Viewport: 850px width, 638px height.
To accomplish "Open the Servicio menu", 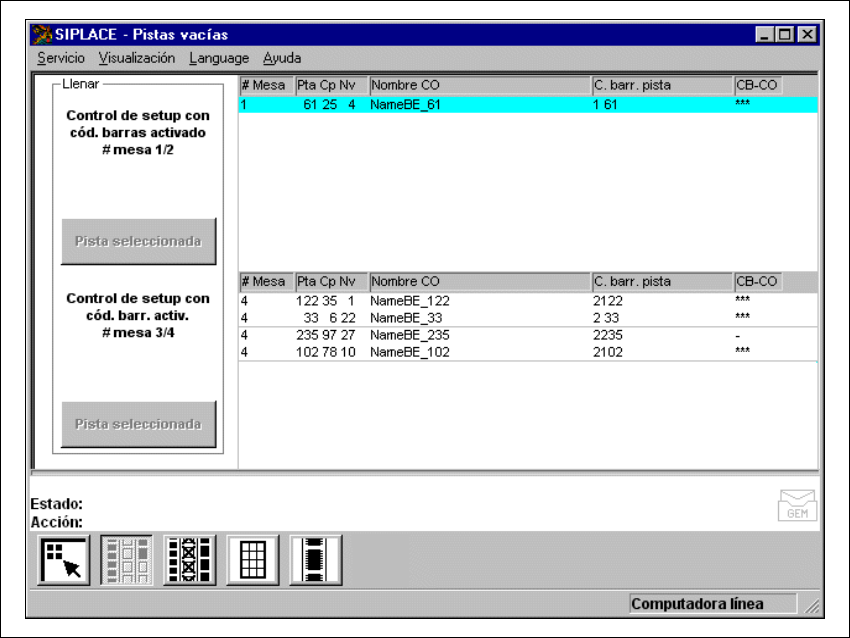I will (61, 58).
